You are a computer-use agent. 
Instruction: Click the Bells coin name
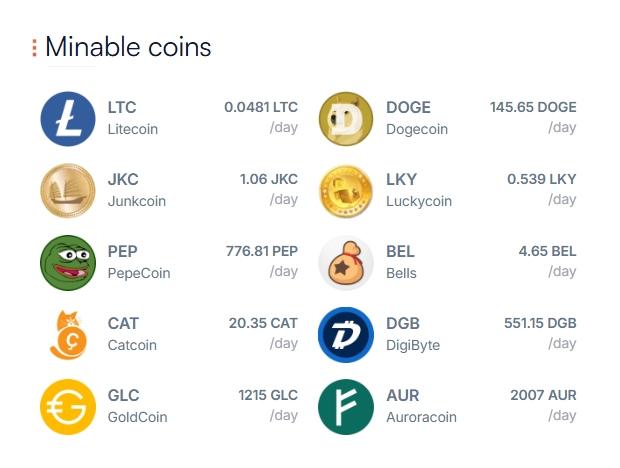(401, 273)
